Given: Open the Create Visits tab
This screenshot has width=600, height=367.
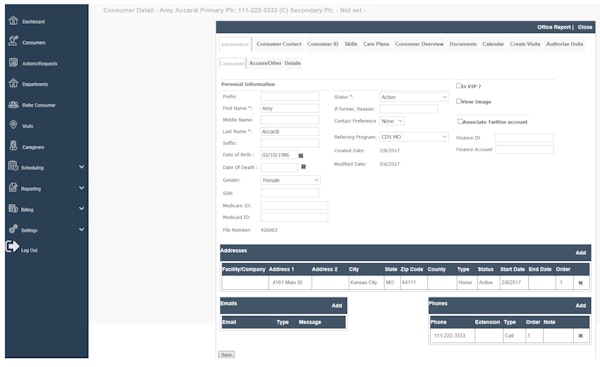Looking at the screenshot, I should tap(525, 44).
